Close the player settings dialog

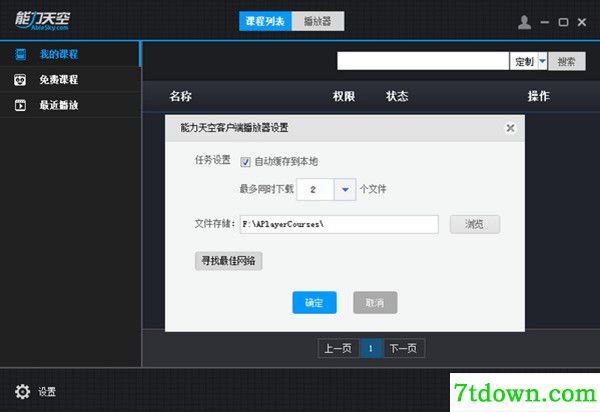pyautogui.click(x=510, y=128)
